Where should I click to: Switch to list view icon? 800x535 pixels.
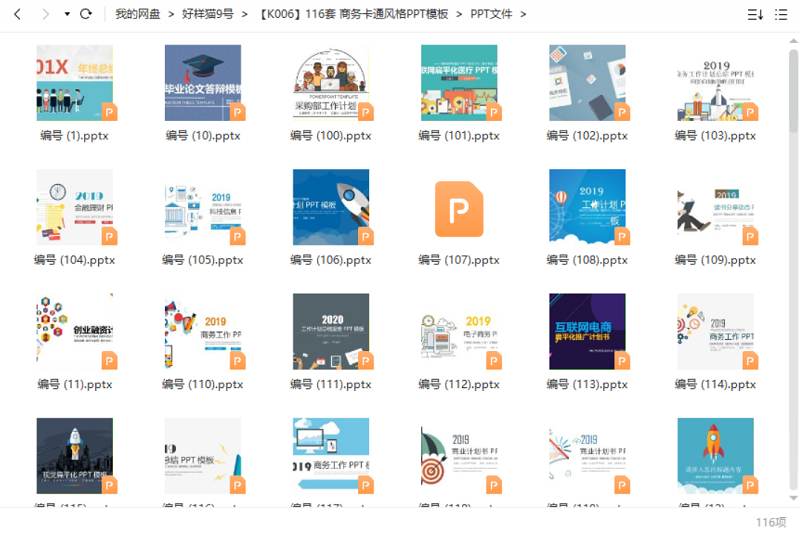783,14
